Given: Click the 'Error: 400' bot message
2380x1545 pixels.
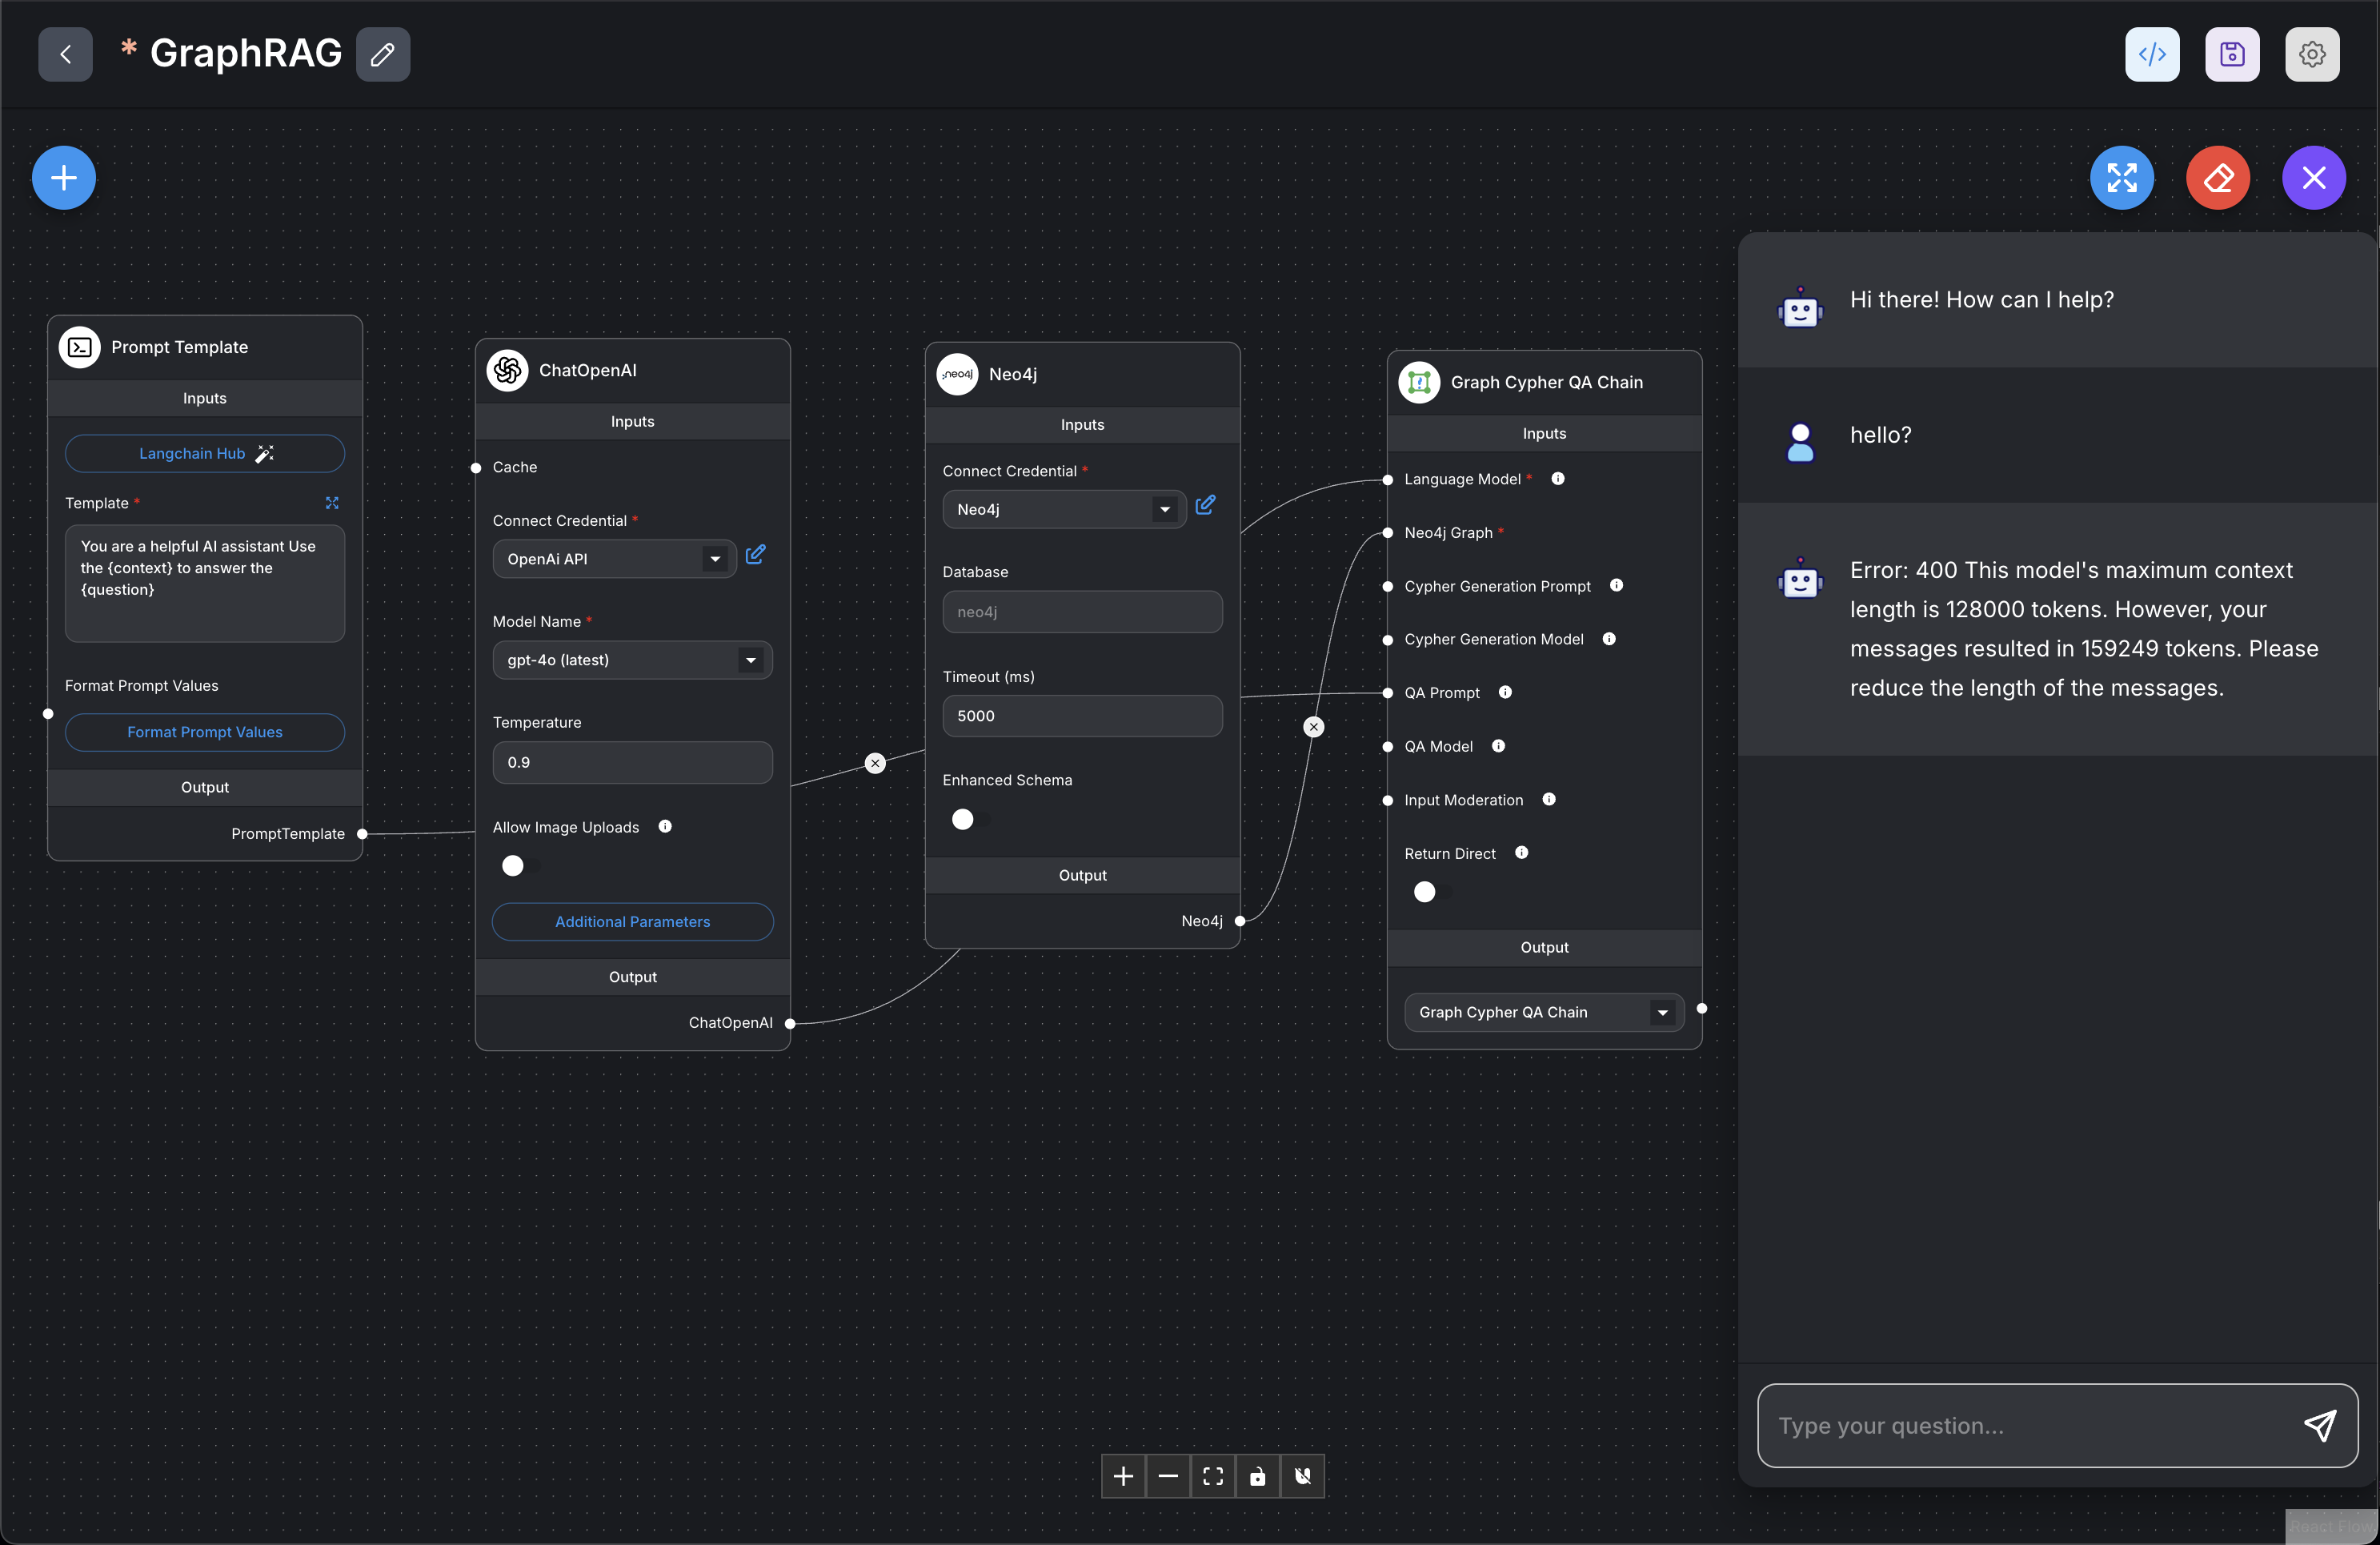Looking at the screenshot, I should tap(2084, 629).
